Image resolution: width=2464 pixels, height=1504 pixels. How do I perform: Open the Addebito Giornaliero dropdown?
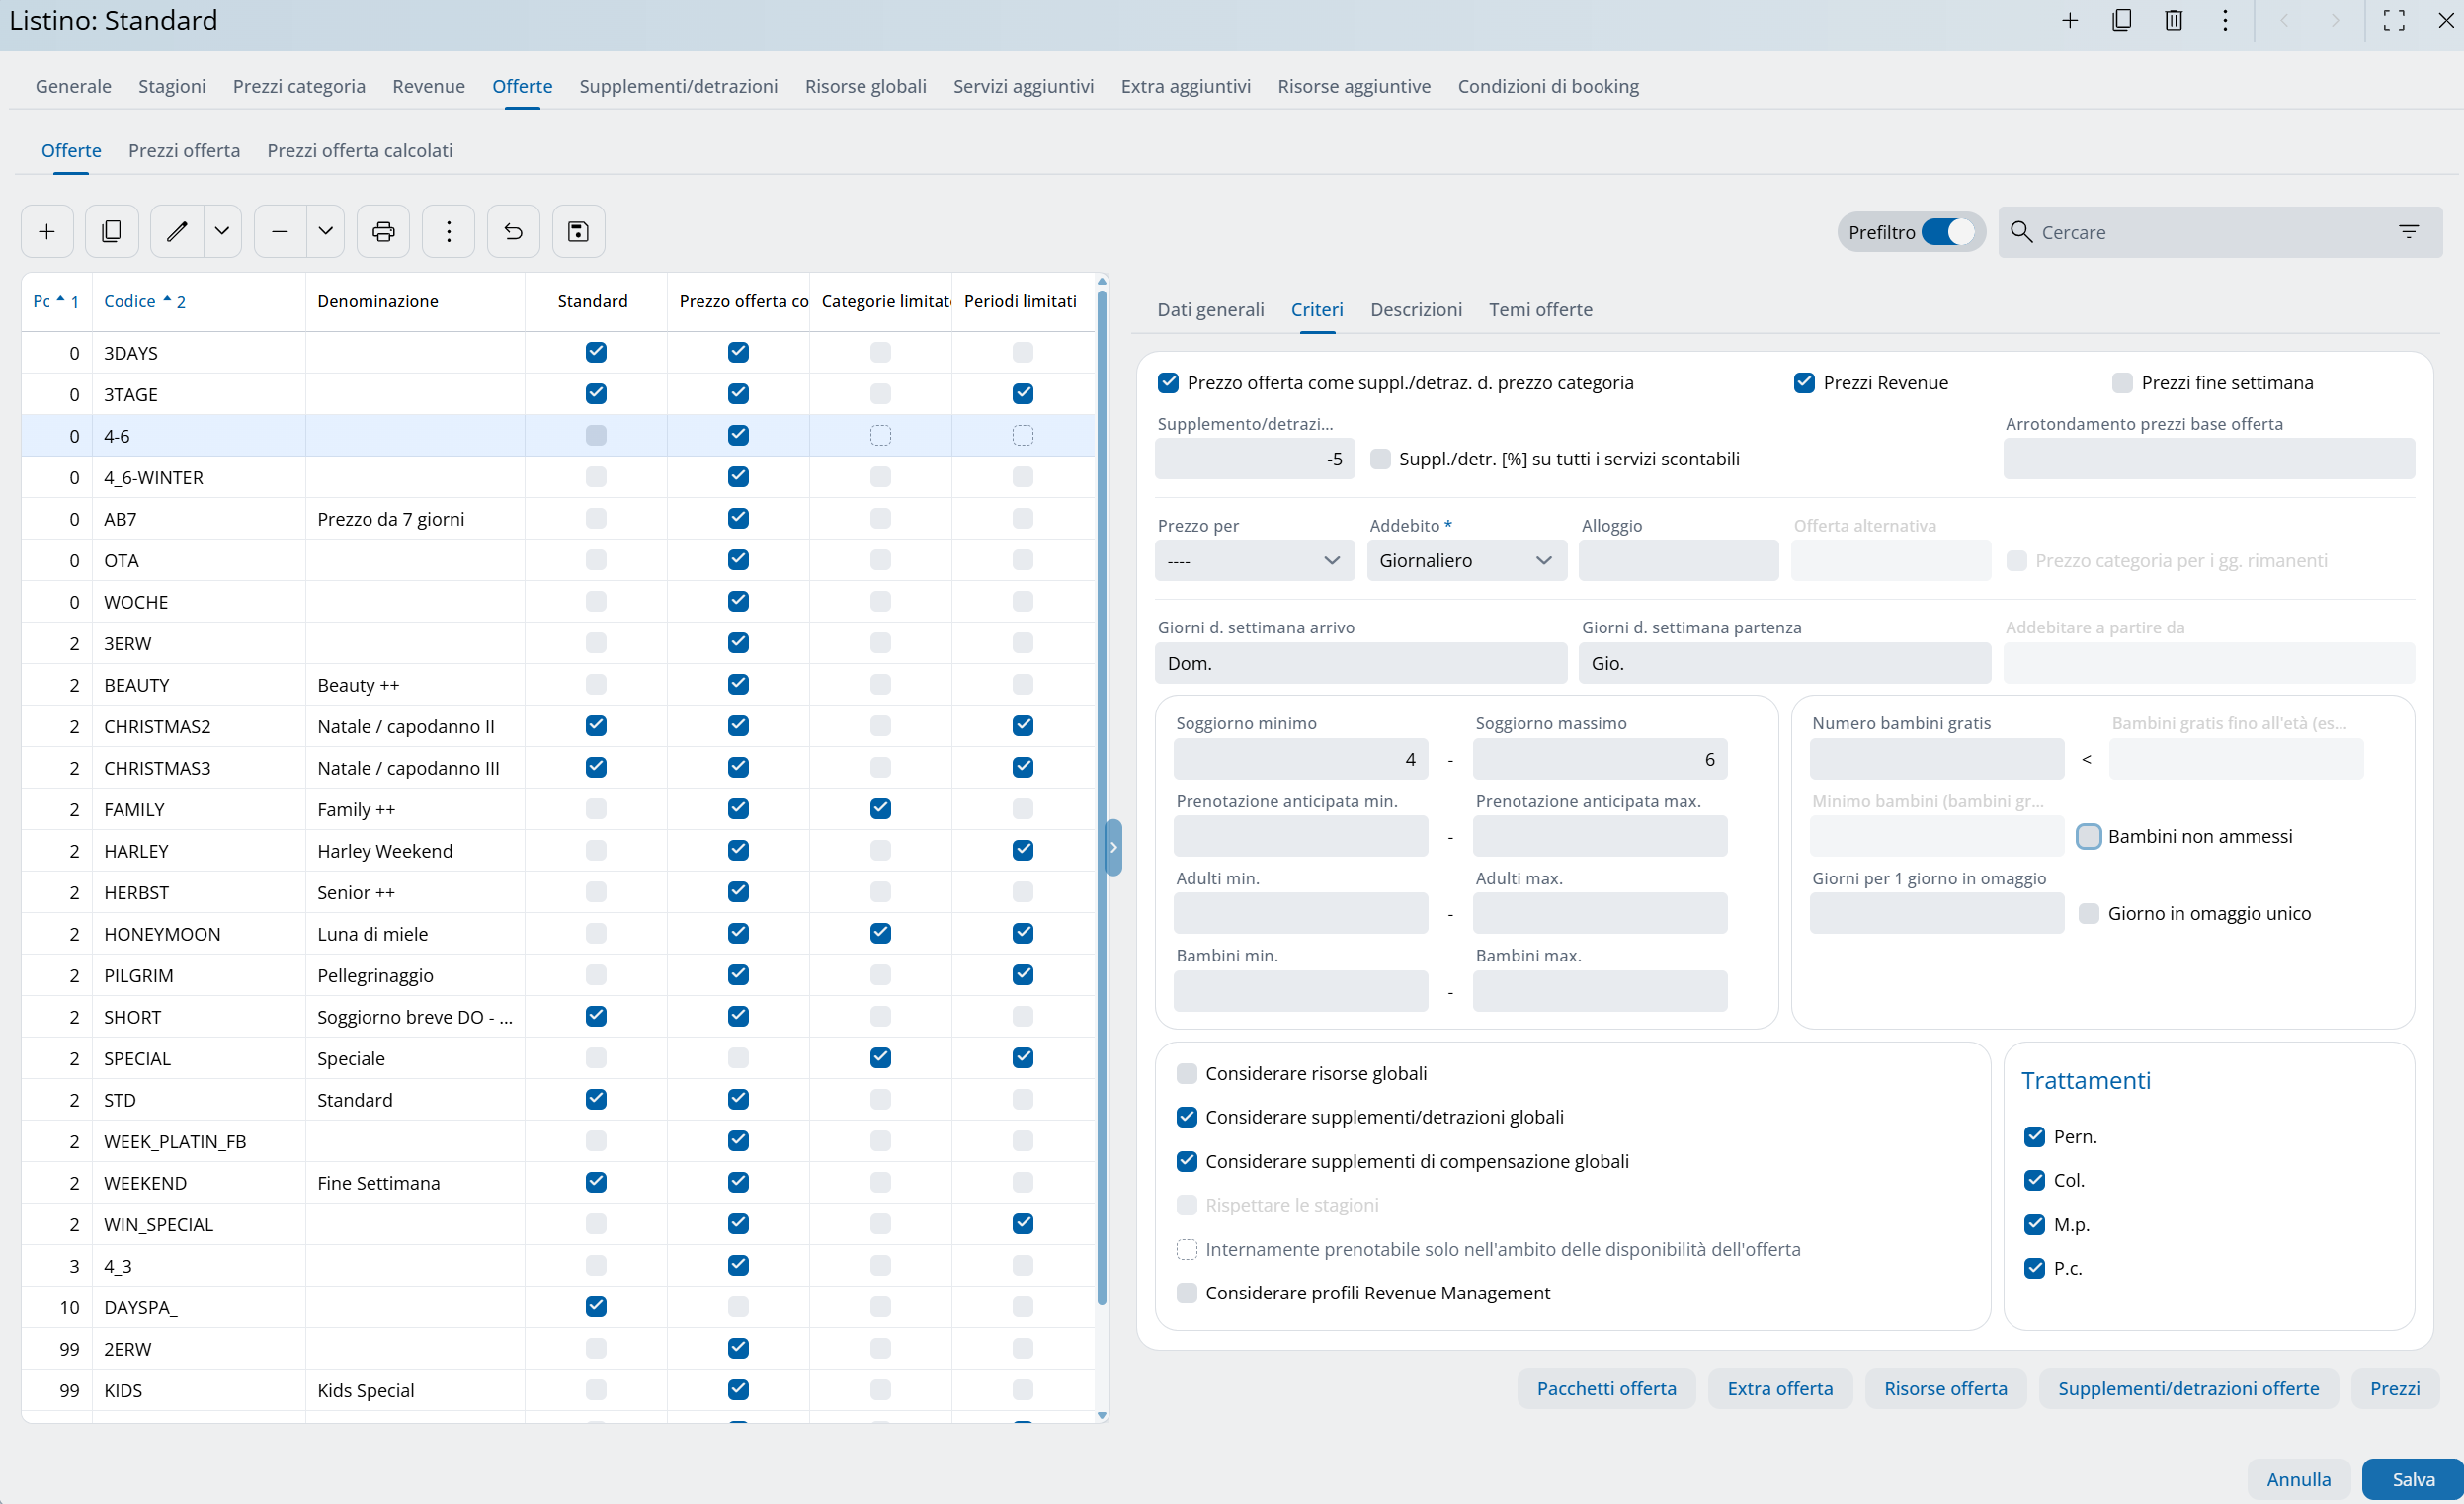coord(1465,561)
